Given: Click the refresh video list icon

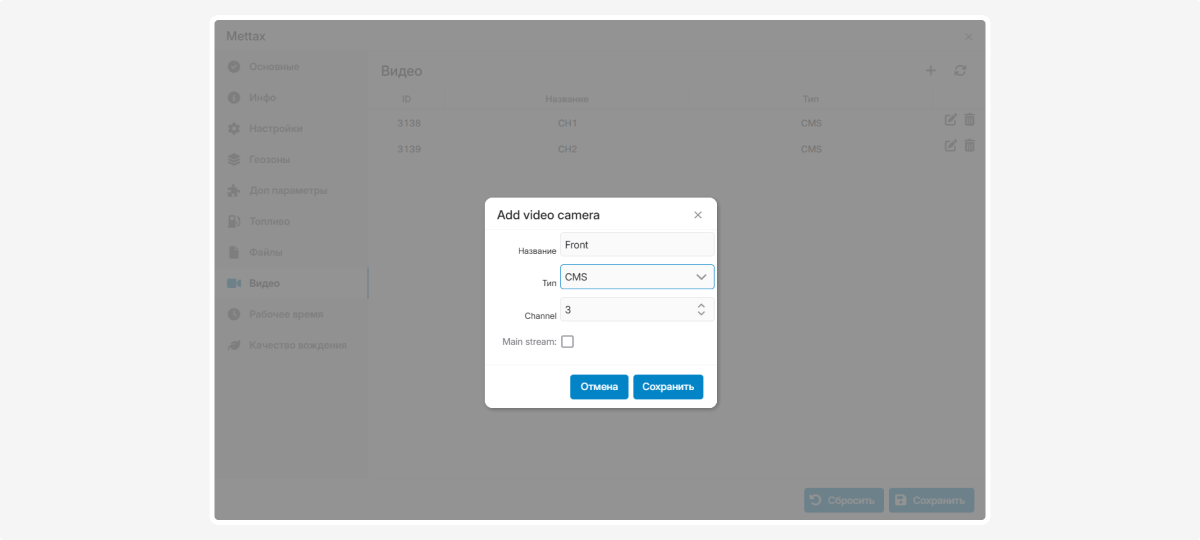Looking at the screenshot, I should pyautogui.click(x=960, y=71).
